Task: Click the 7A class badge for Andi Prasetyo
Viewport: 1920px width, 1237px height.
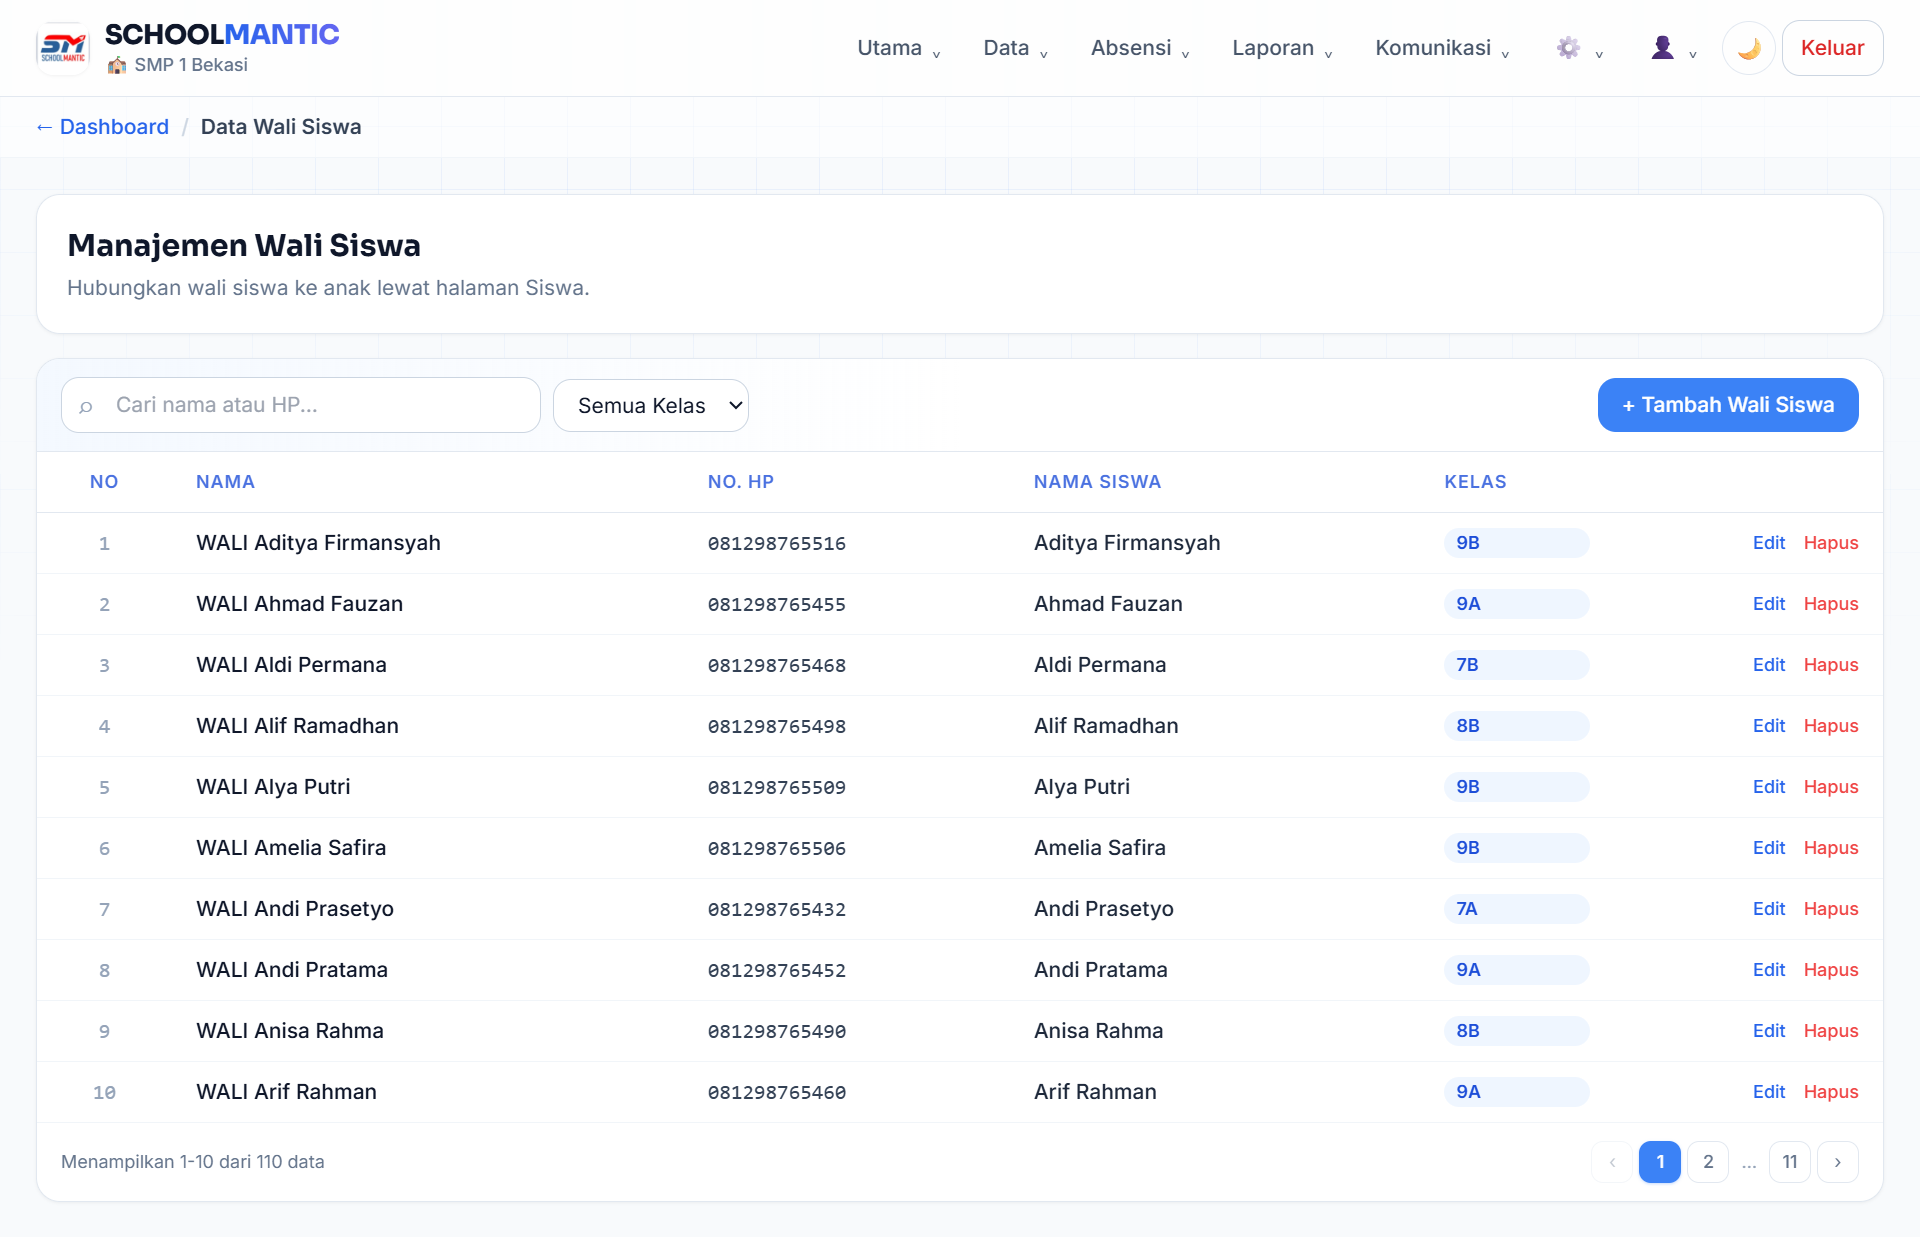Action: point(1516,909)
